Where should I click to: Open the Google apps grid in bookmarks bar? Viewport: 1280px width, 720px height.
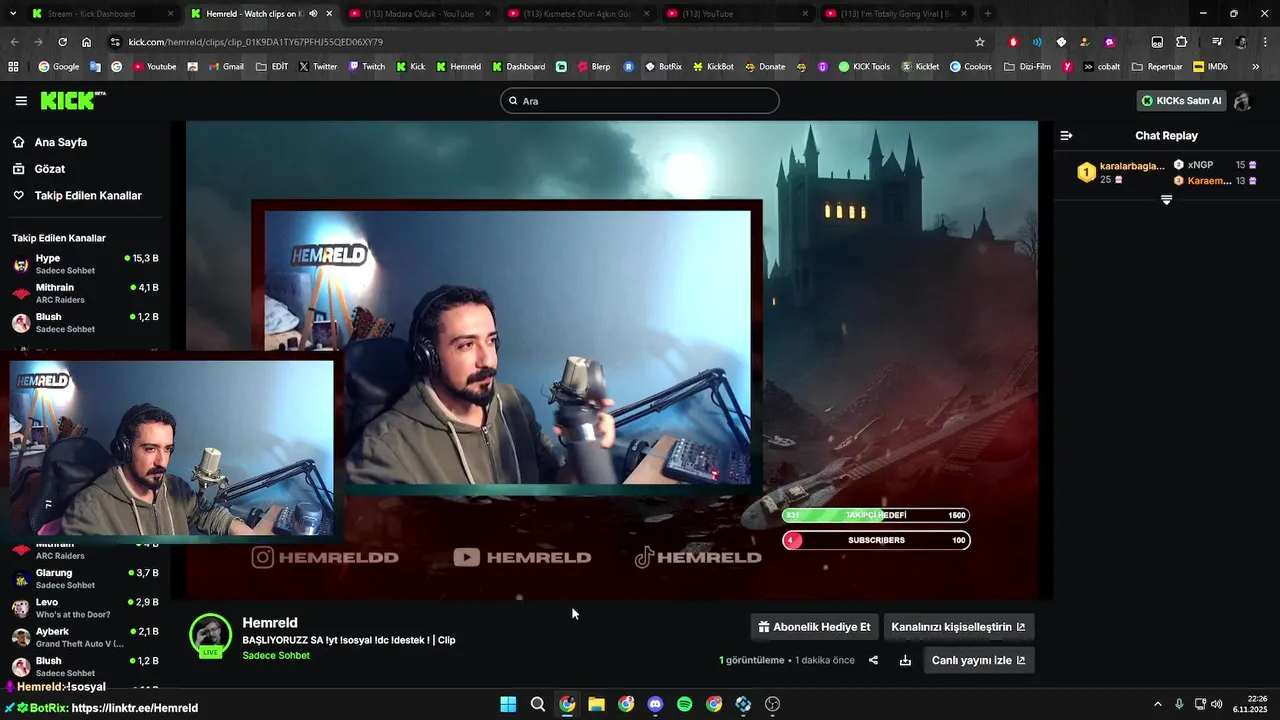point(13,67)
